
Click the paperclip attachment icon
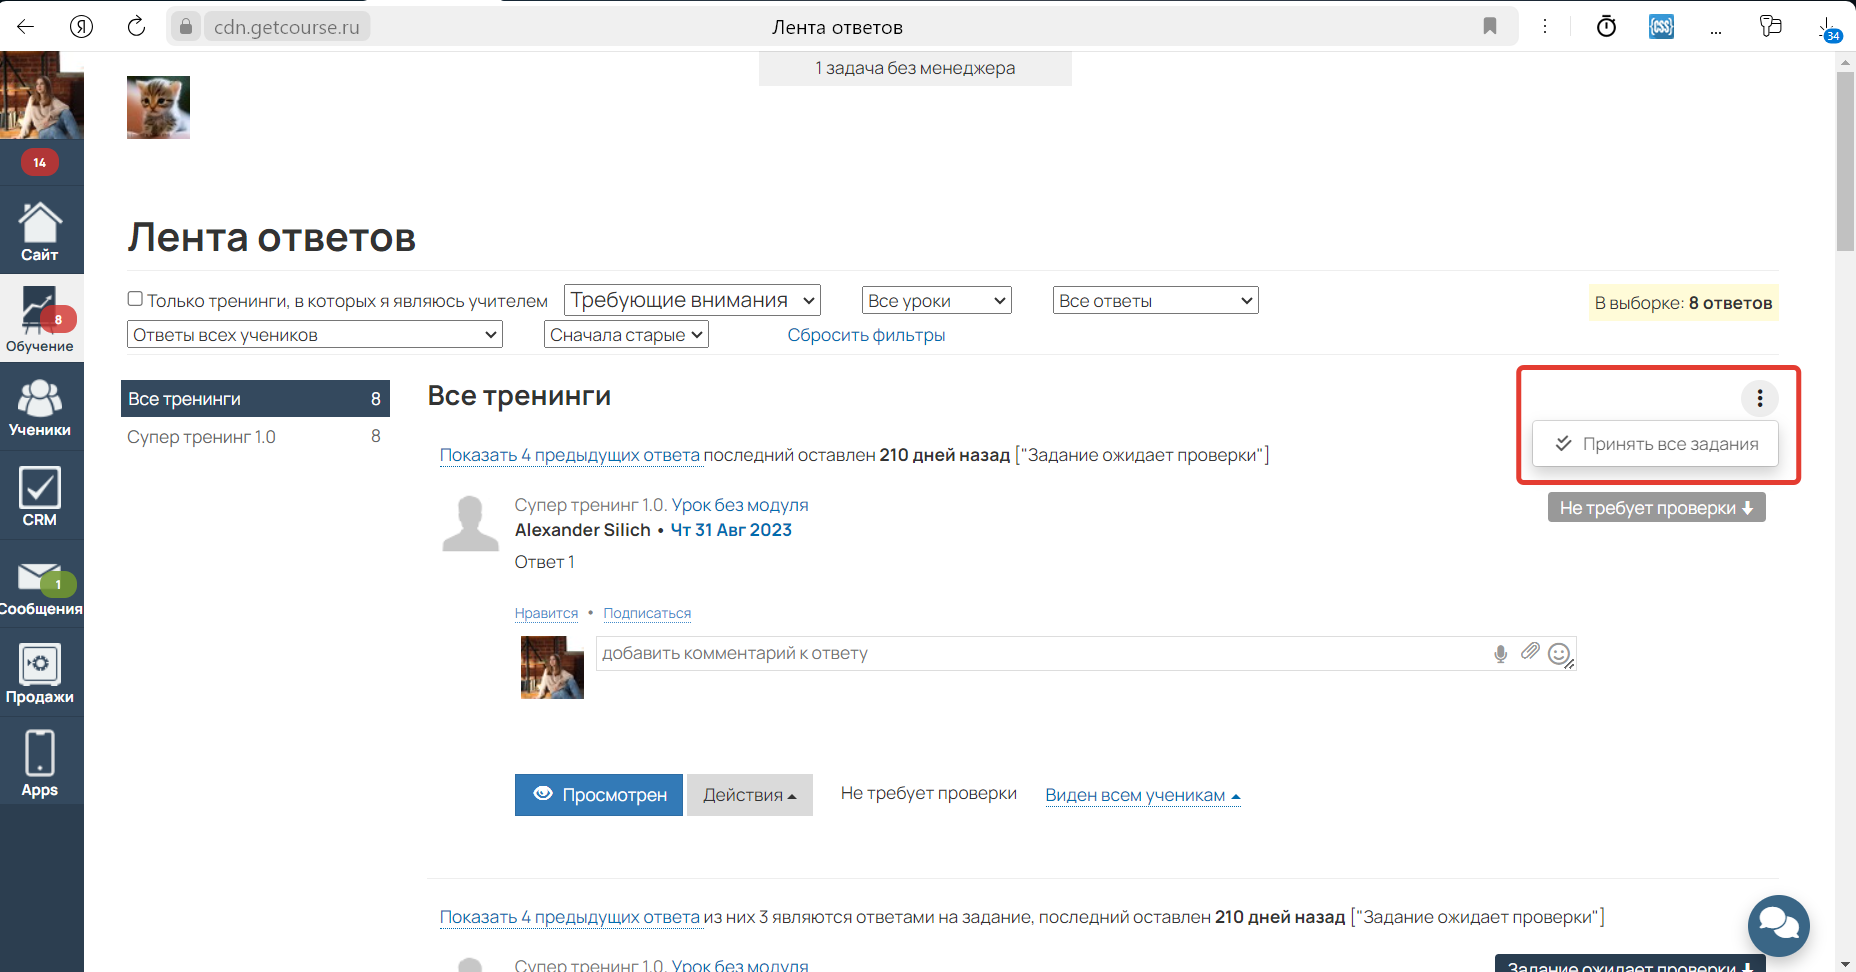point(1530,652)
